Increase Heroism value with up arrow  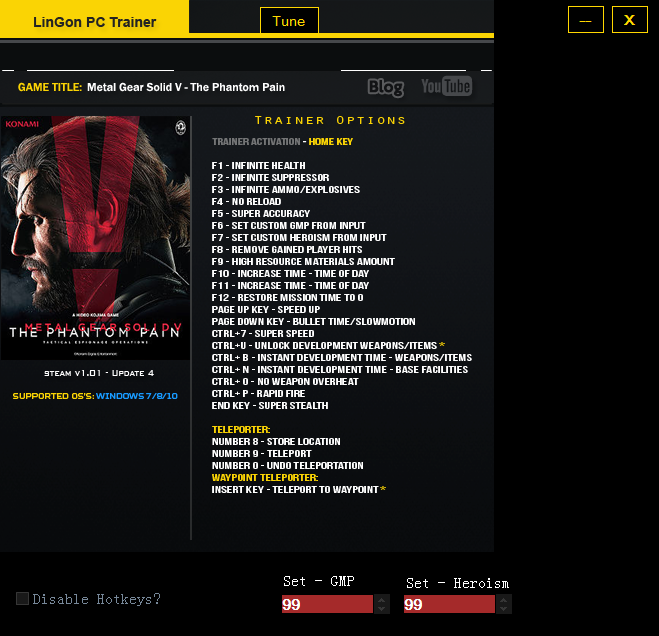click(503, 600)
